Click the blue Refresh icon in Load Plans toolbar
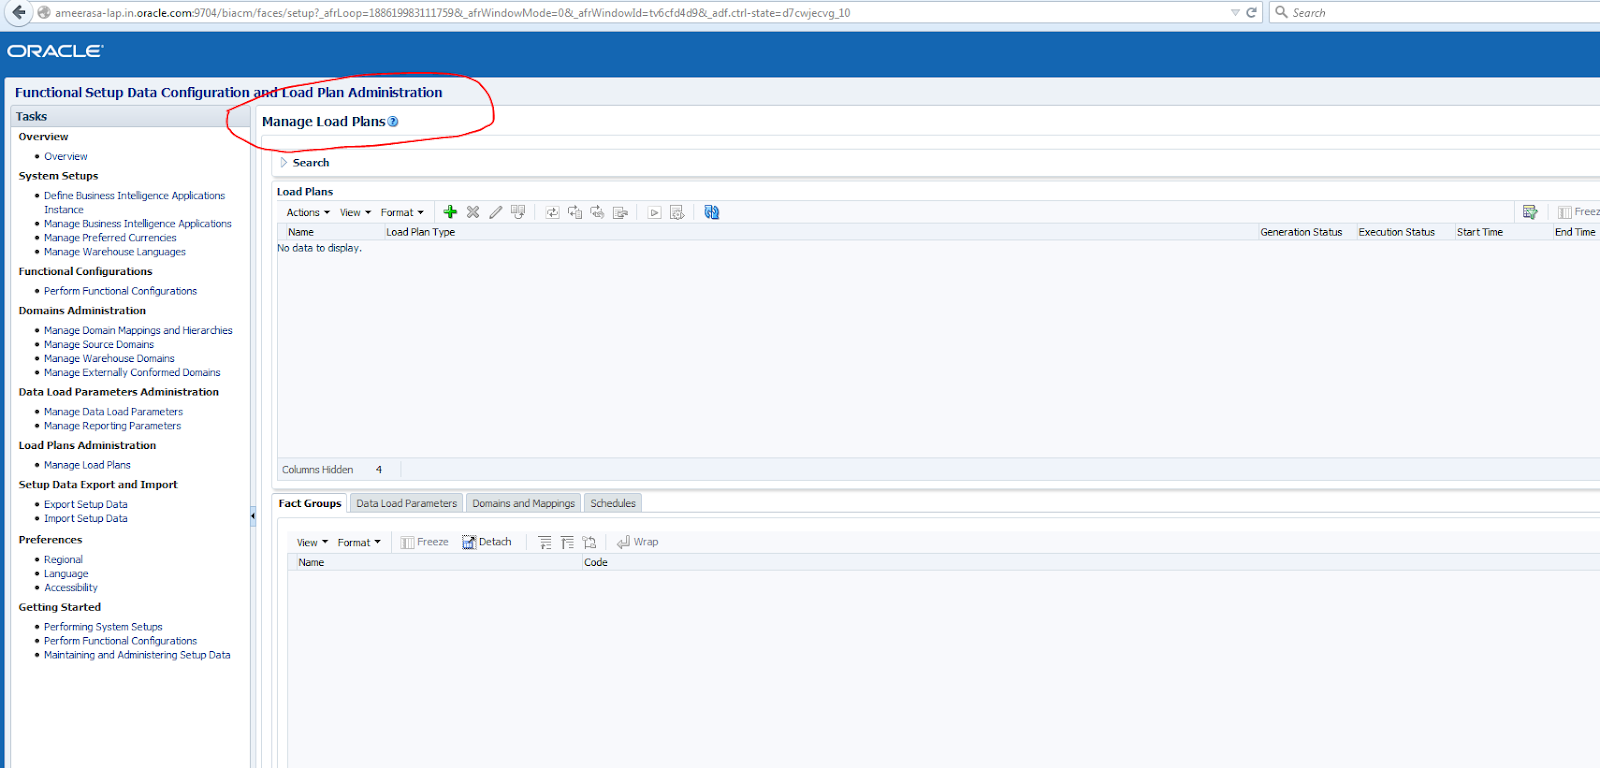 pos(712,212)
